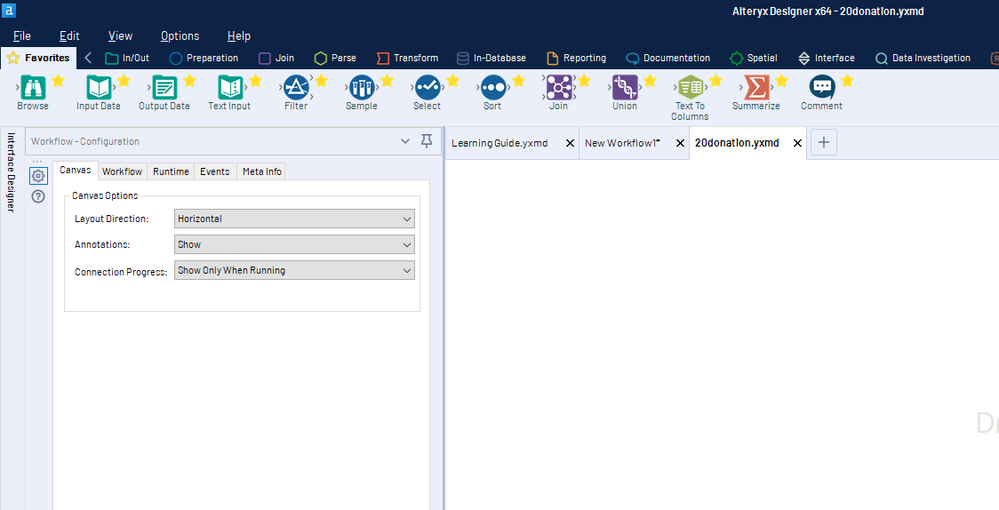This screenshot has width=999, height=510.
Task: Unfavorite the Filter tool star
Action: (321, 80)
